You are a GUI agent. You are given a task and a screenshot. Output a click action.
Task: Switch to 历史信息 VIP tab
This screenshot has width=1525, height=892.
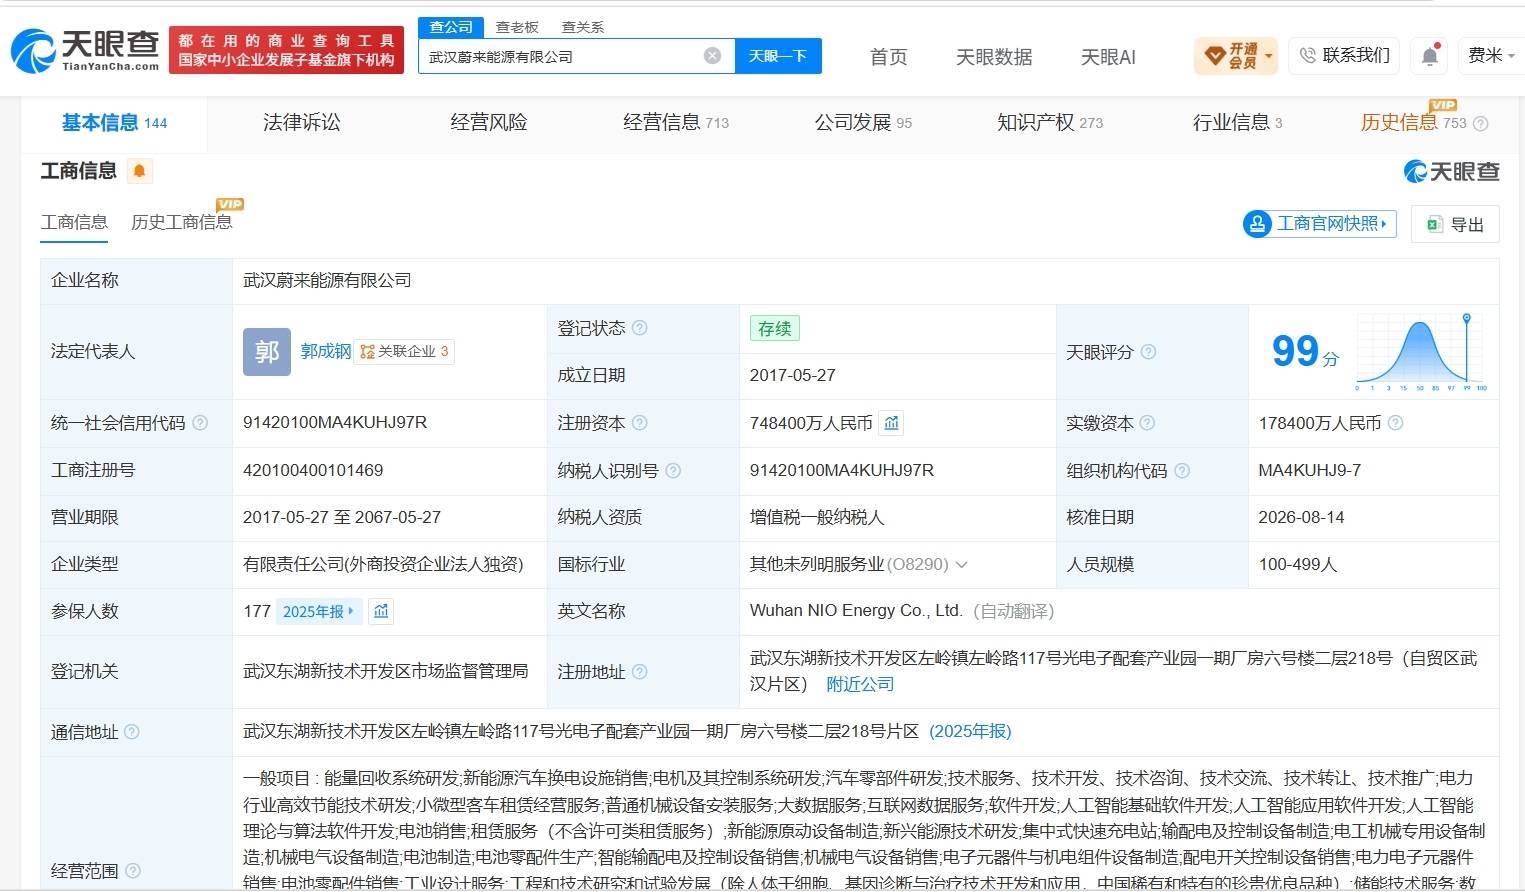click(1413, 122)
